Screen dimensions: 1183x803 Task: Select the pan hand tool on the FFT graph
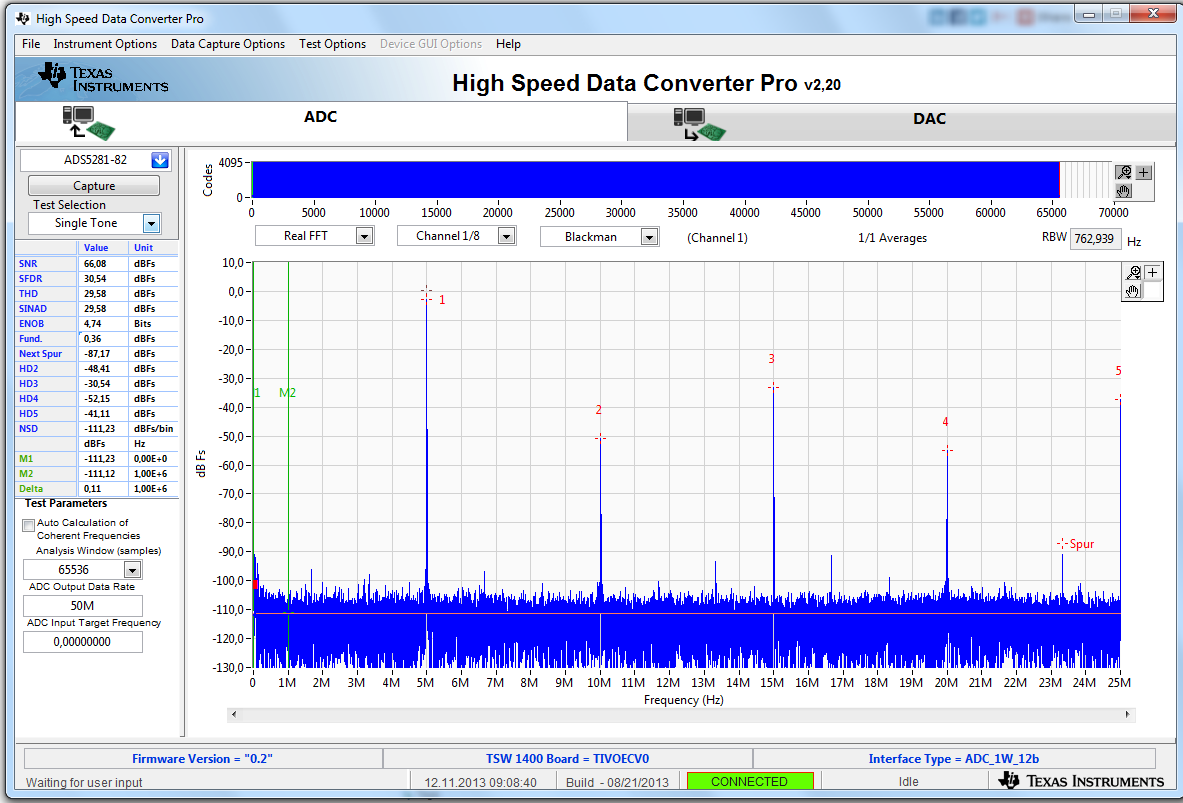click(1133, 291)
